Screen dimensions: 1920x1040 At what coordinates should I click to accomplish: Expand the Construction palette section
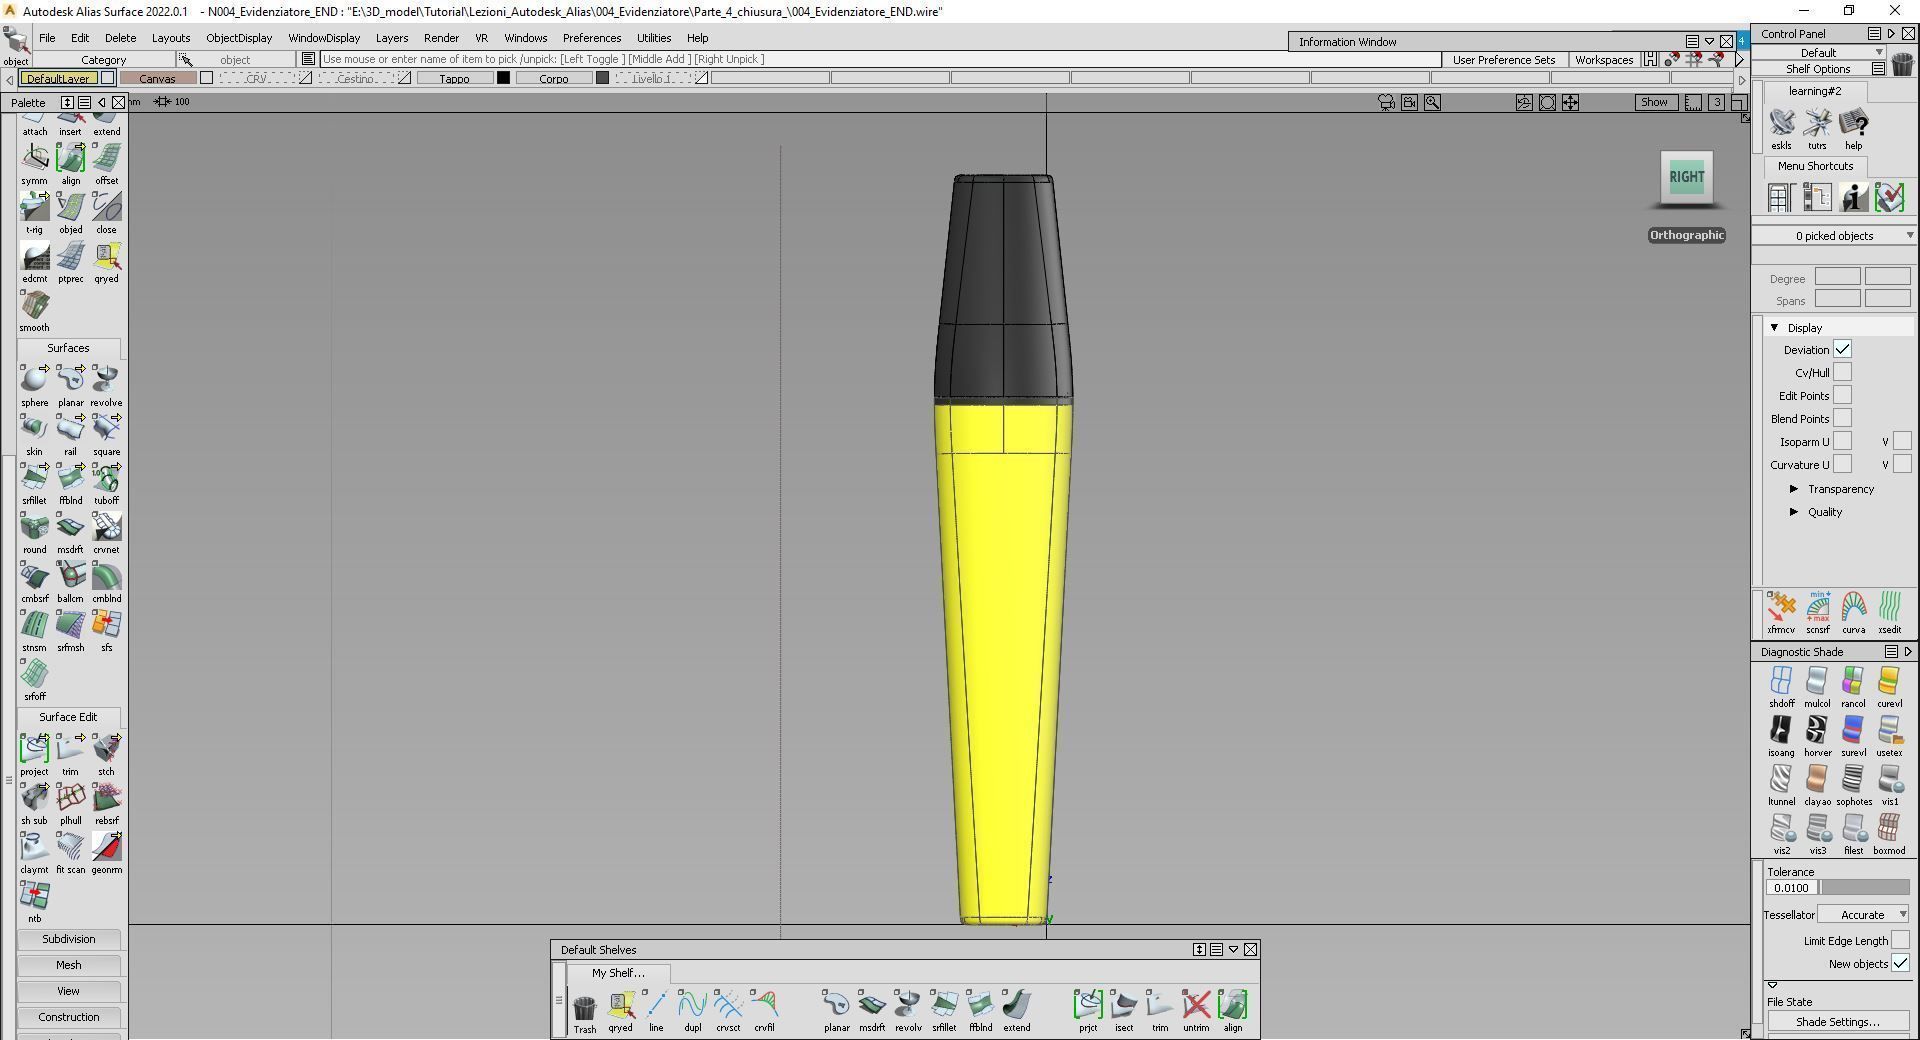(x=69, y=1017)
